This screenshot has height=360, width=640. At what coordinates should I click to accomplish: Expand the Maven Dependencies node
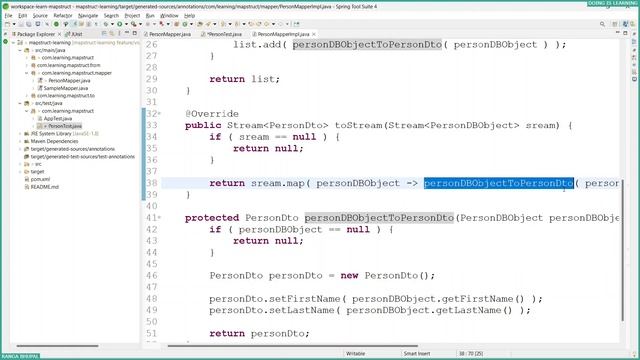pos(20,141)
